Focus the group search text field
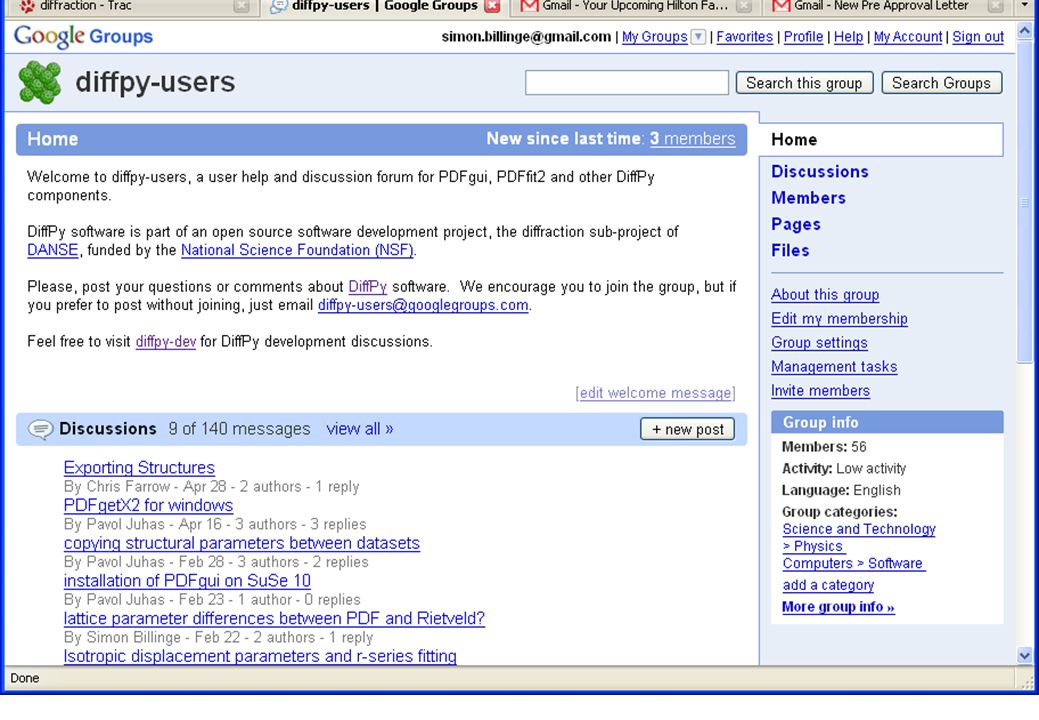This screenshot has height=720, width=1039. (626, 83)
